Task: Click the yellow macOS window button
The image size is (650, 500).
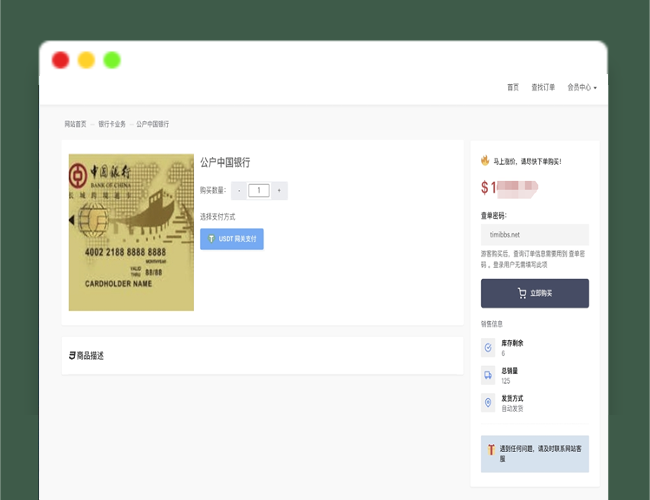Action: (x=86, y=60)
